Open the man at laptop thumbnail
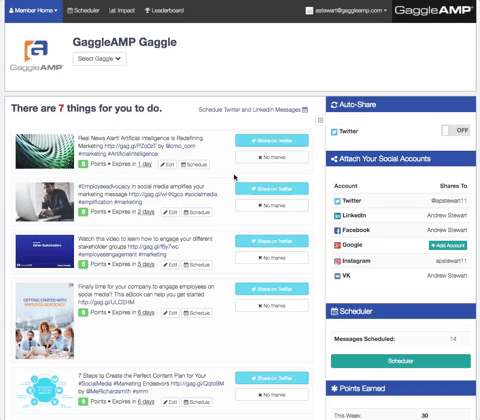Image resolution: width=480 pixels, height=420 pixels. pos(45,202)
